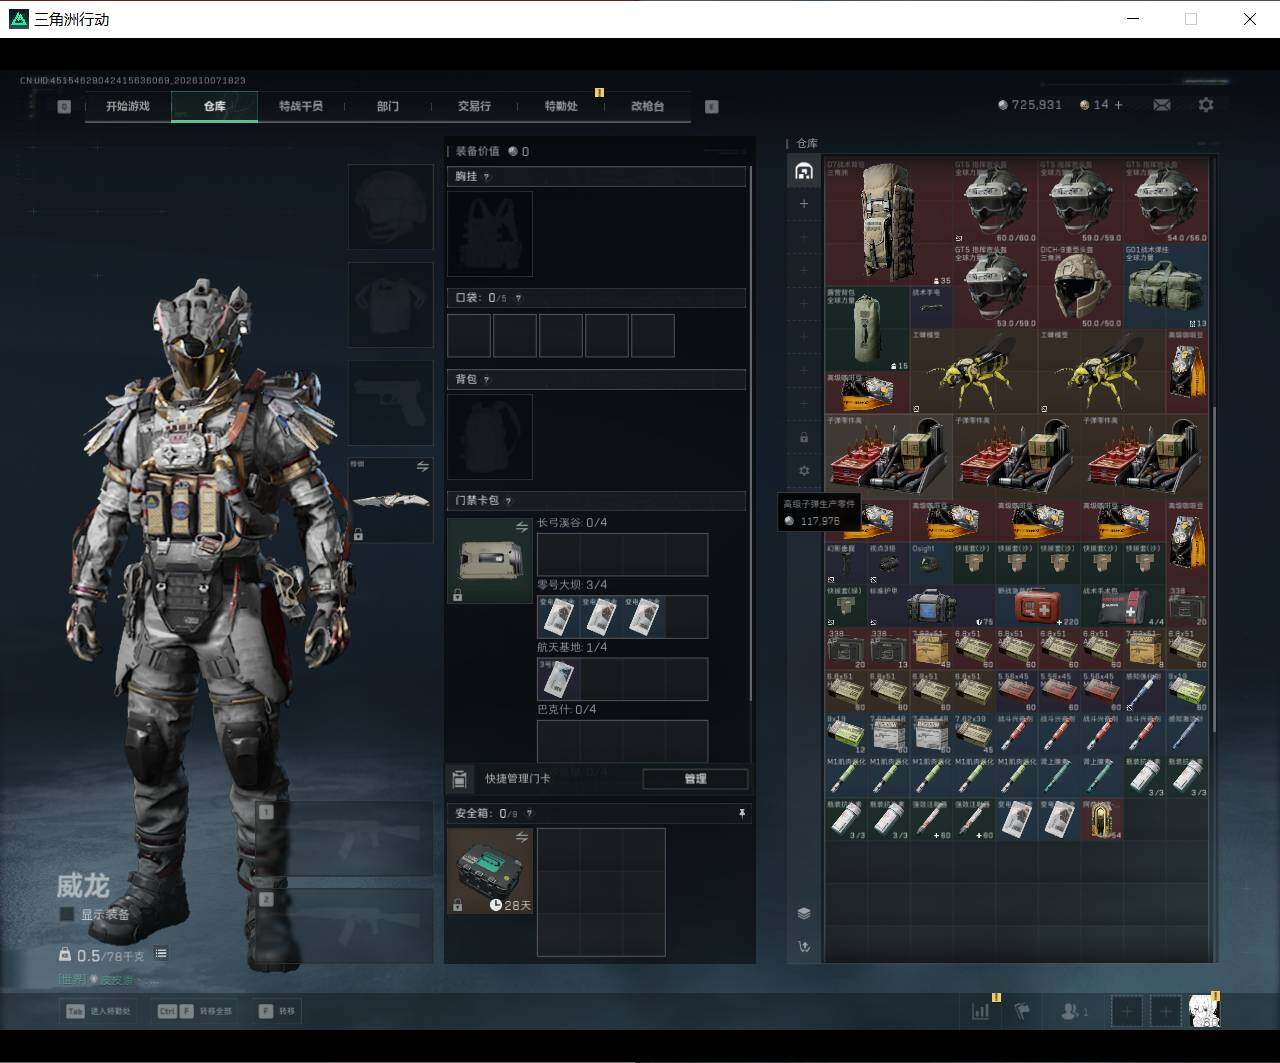Select the helmet showing 54.0/56.0 durability

tap(1166, 200)
